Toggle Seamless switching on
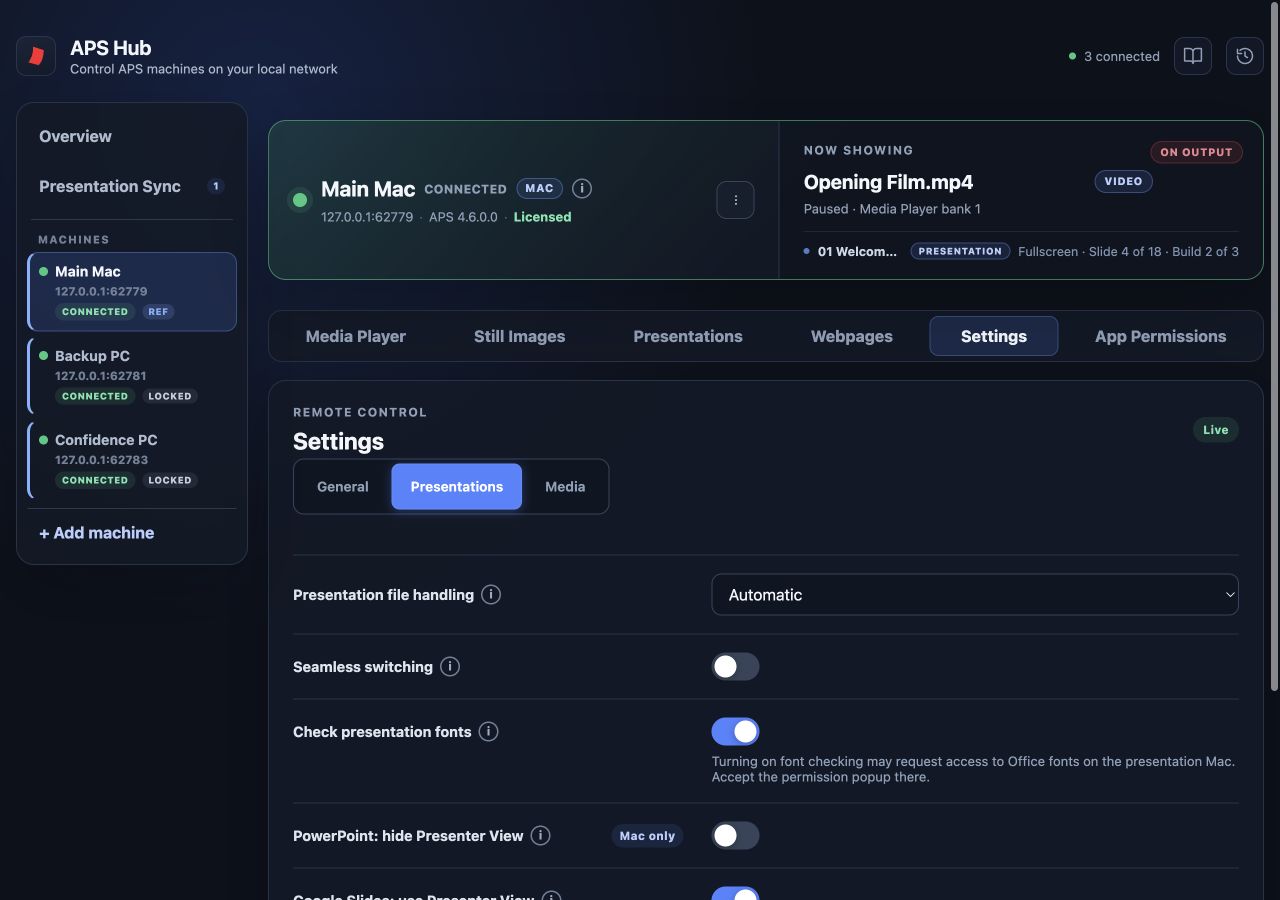This screenshot has height=900, width=1280. click(x=735, y=666)
